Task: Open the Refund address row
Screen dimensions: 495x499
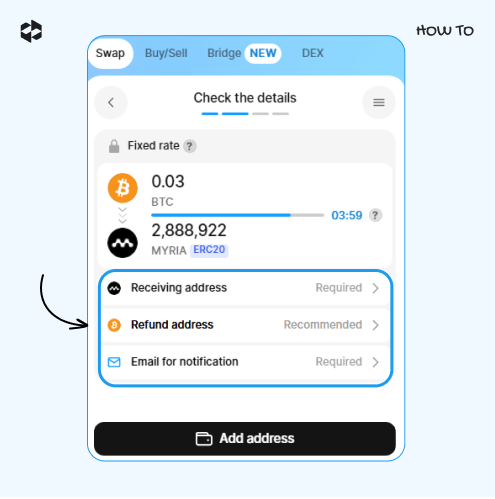Action: (245, 325)
